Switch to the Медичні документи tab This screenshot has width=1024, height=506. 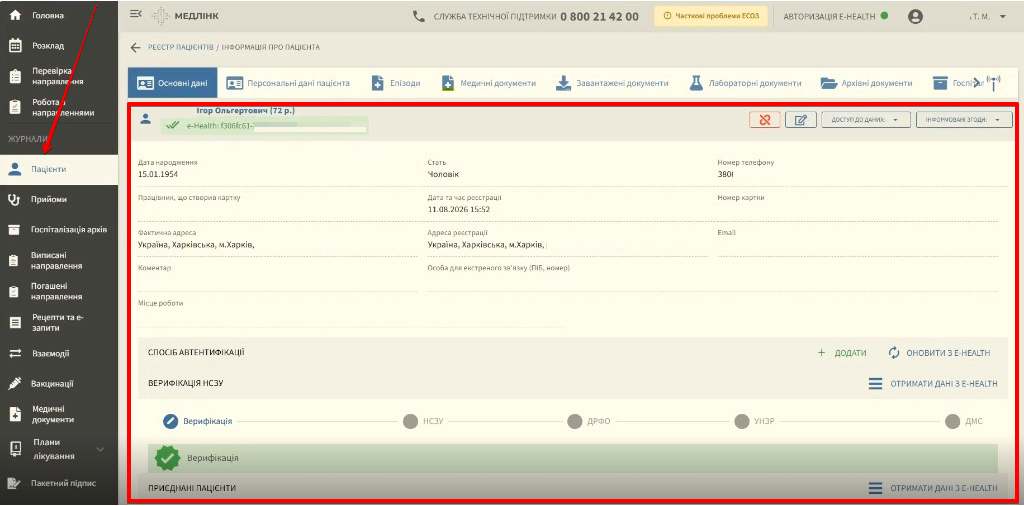(x=489, y=83)
